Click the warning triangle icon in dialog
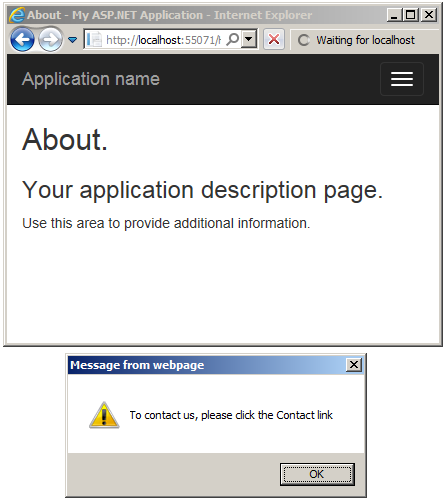 (x=104, y=415)
